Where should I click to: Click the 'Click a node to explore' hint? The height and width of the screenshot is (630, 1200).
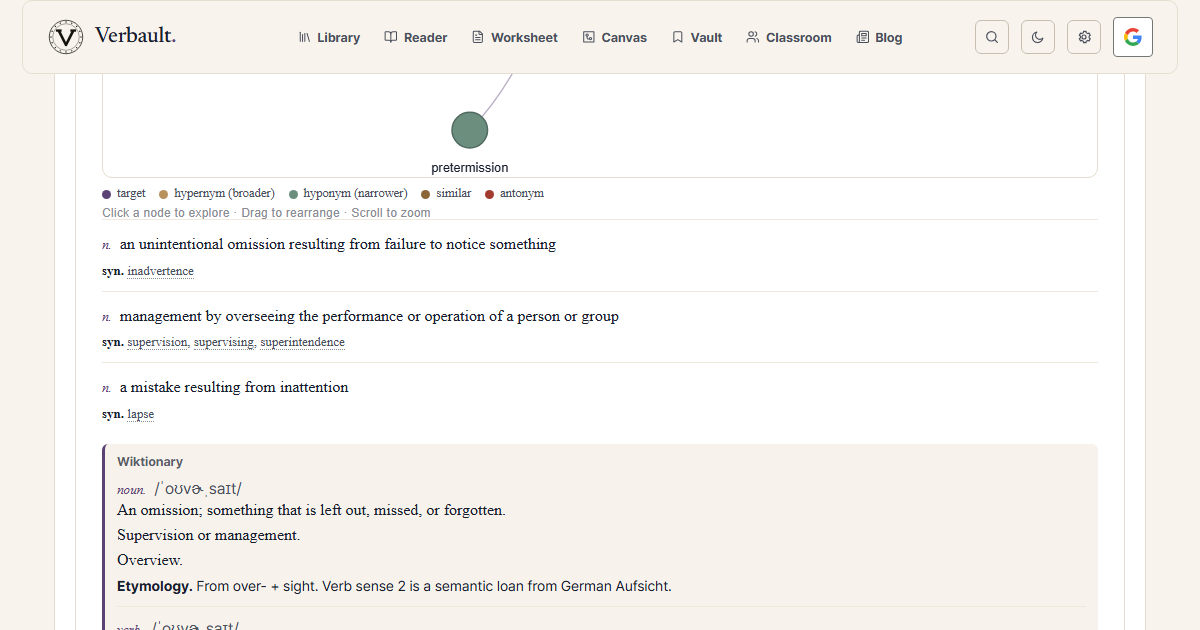click(x=166, y=213)
